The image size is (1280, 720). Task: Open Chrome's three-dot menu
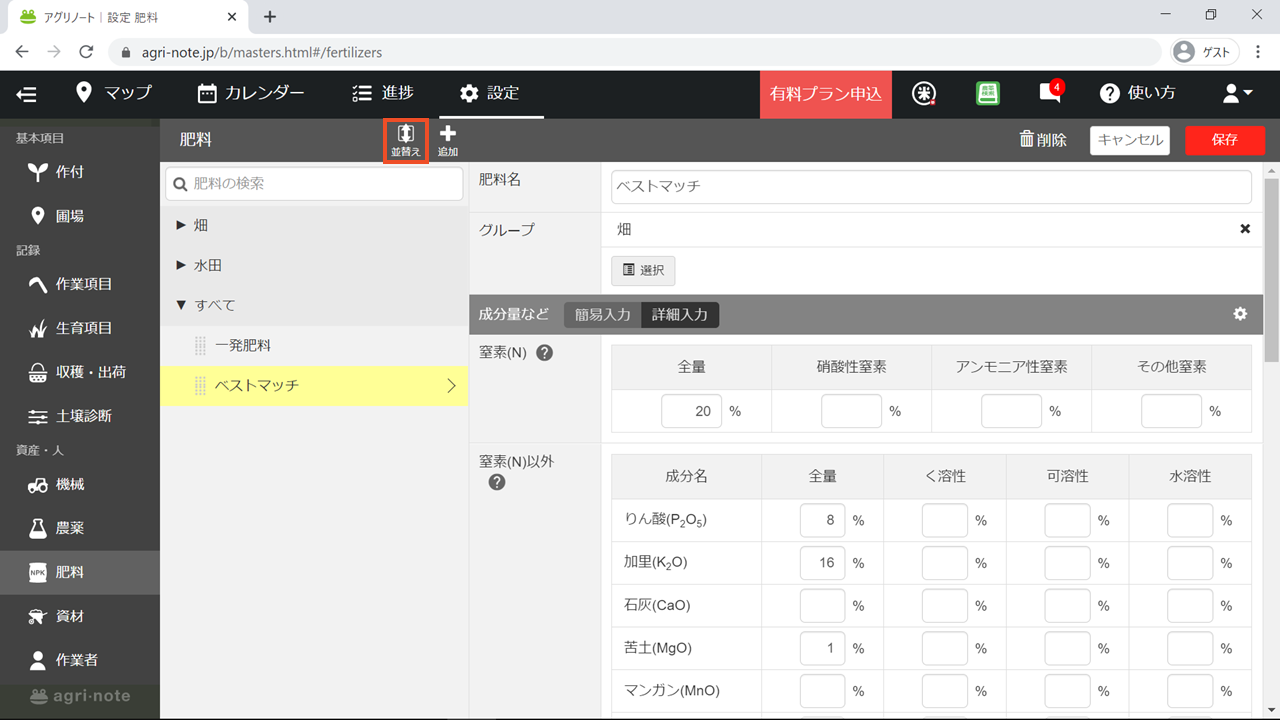[1258, 52]
